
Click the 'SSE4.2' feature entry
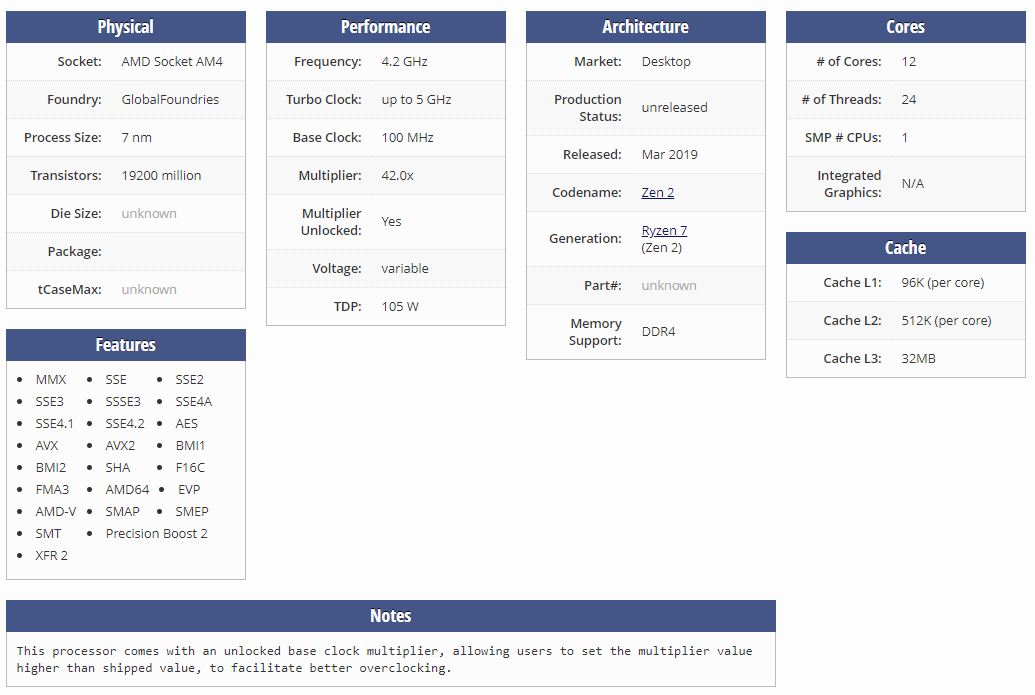pos(125,424)
